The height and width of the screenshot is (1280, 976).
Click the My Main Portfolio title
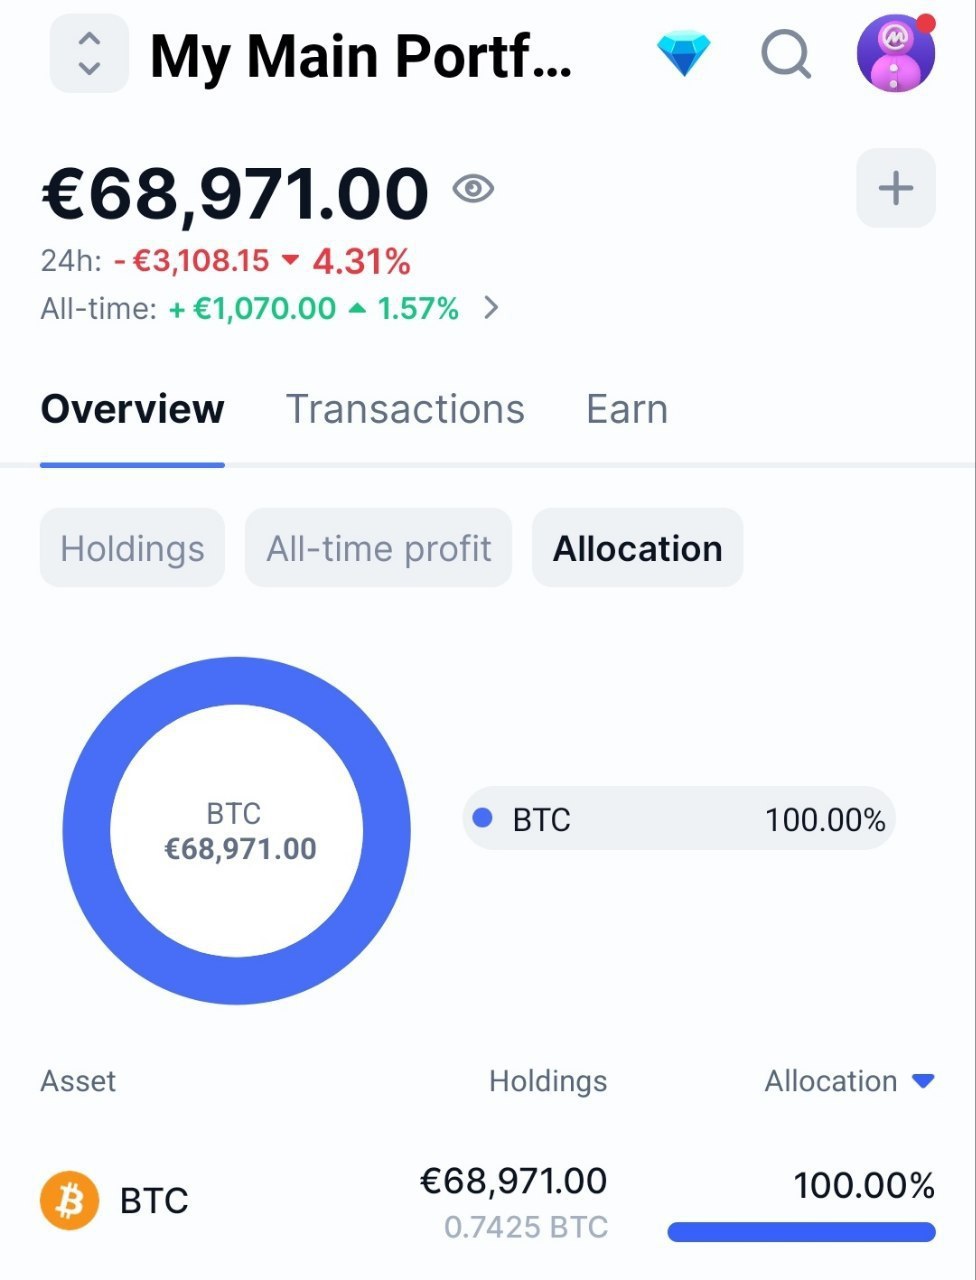[x=360, y=56]
